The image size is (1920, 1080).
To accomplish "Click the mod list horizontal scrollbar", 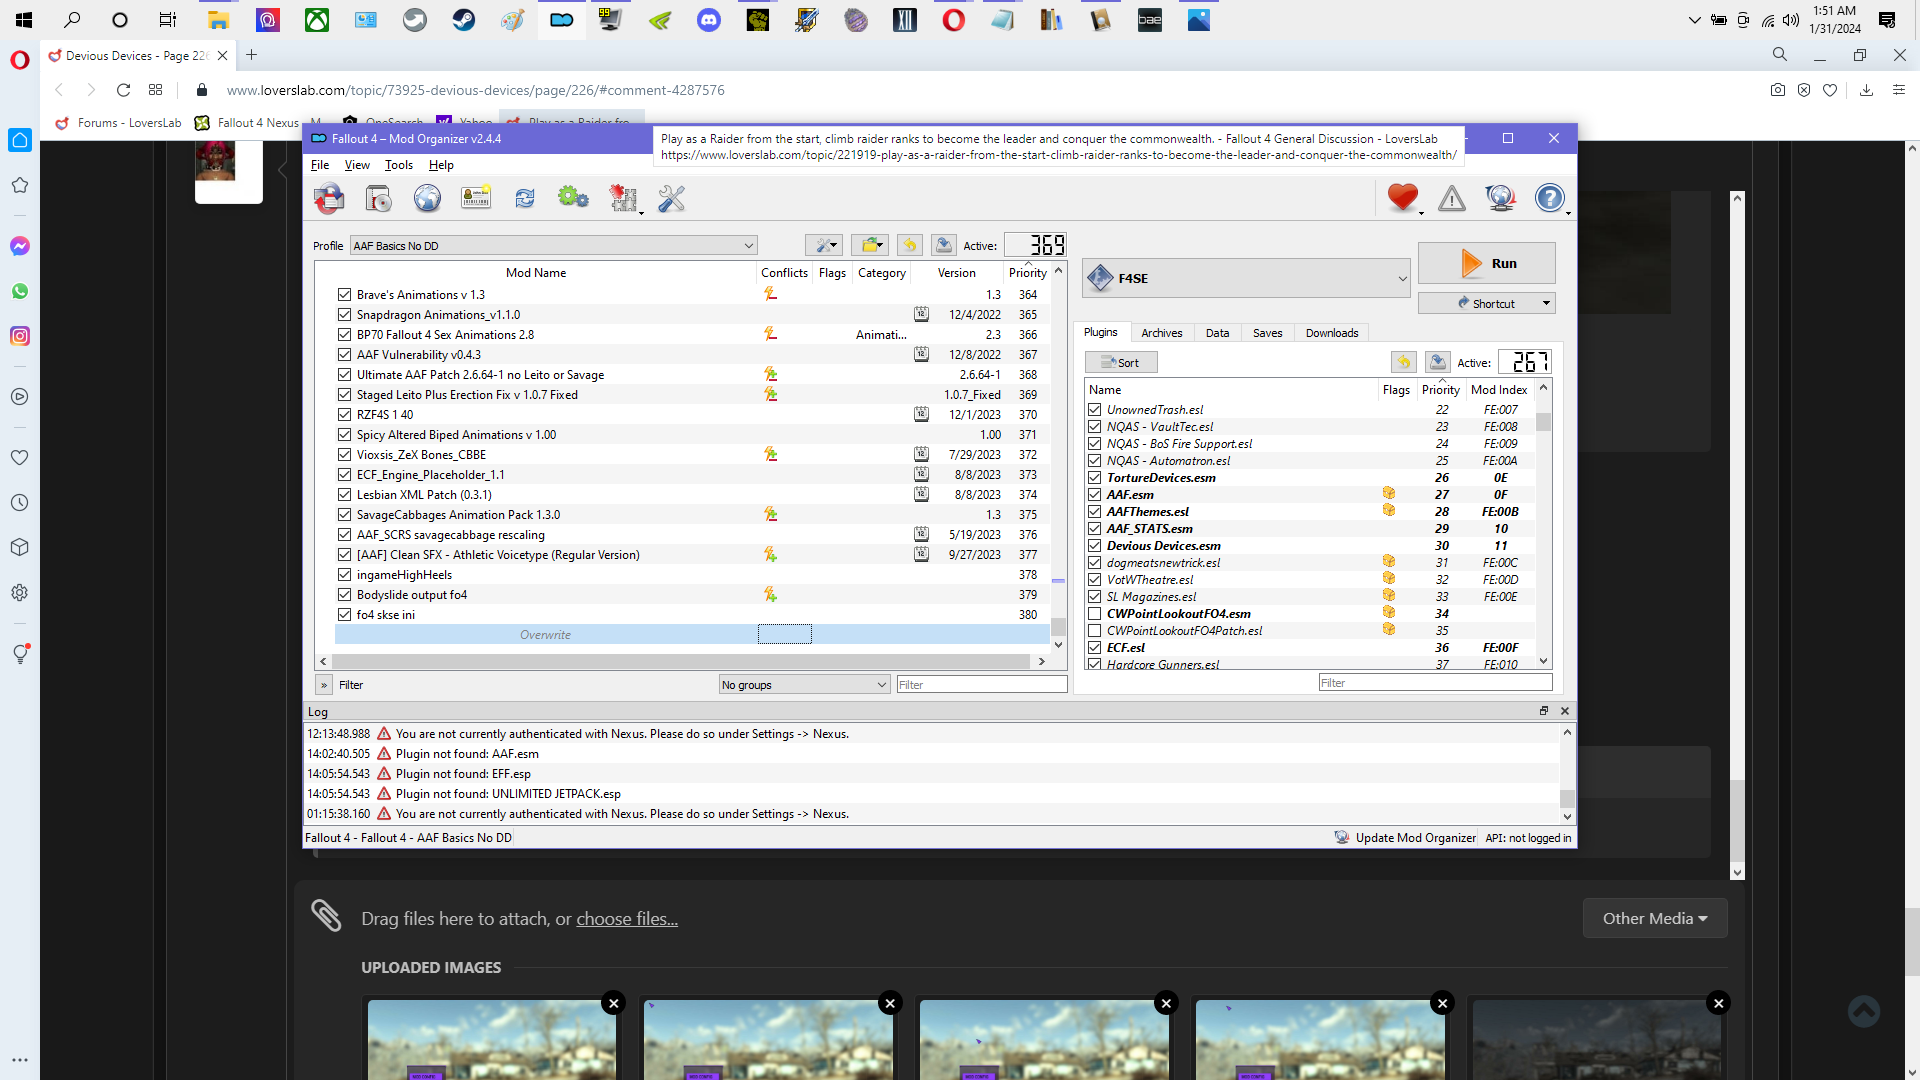I will pyautogui.click(x=680, y=661).
